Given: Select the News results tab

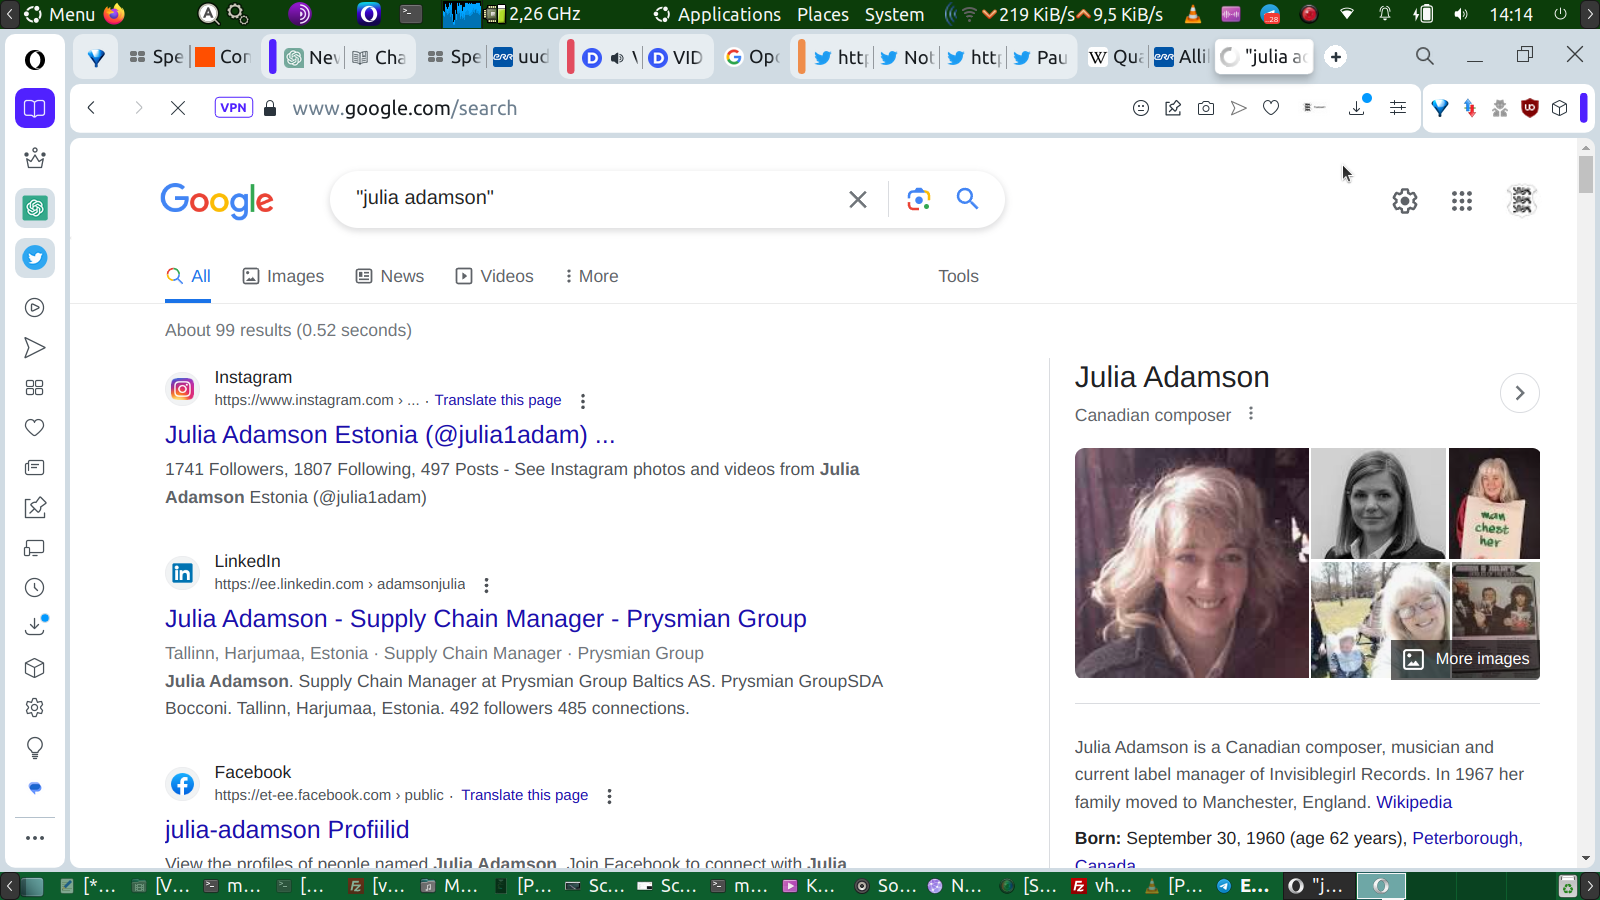Looking at the screenshot, I should (390, 276).
